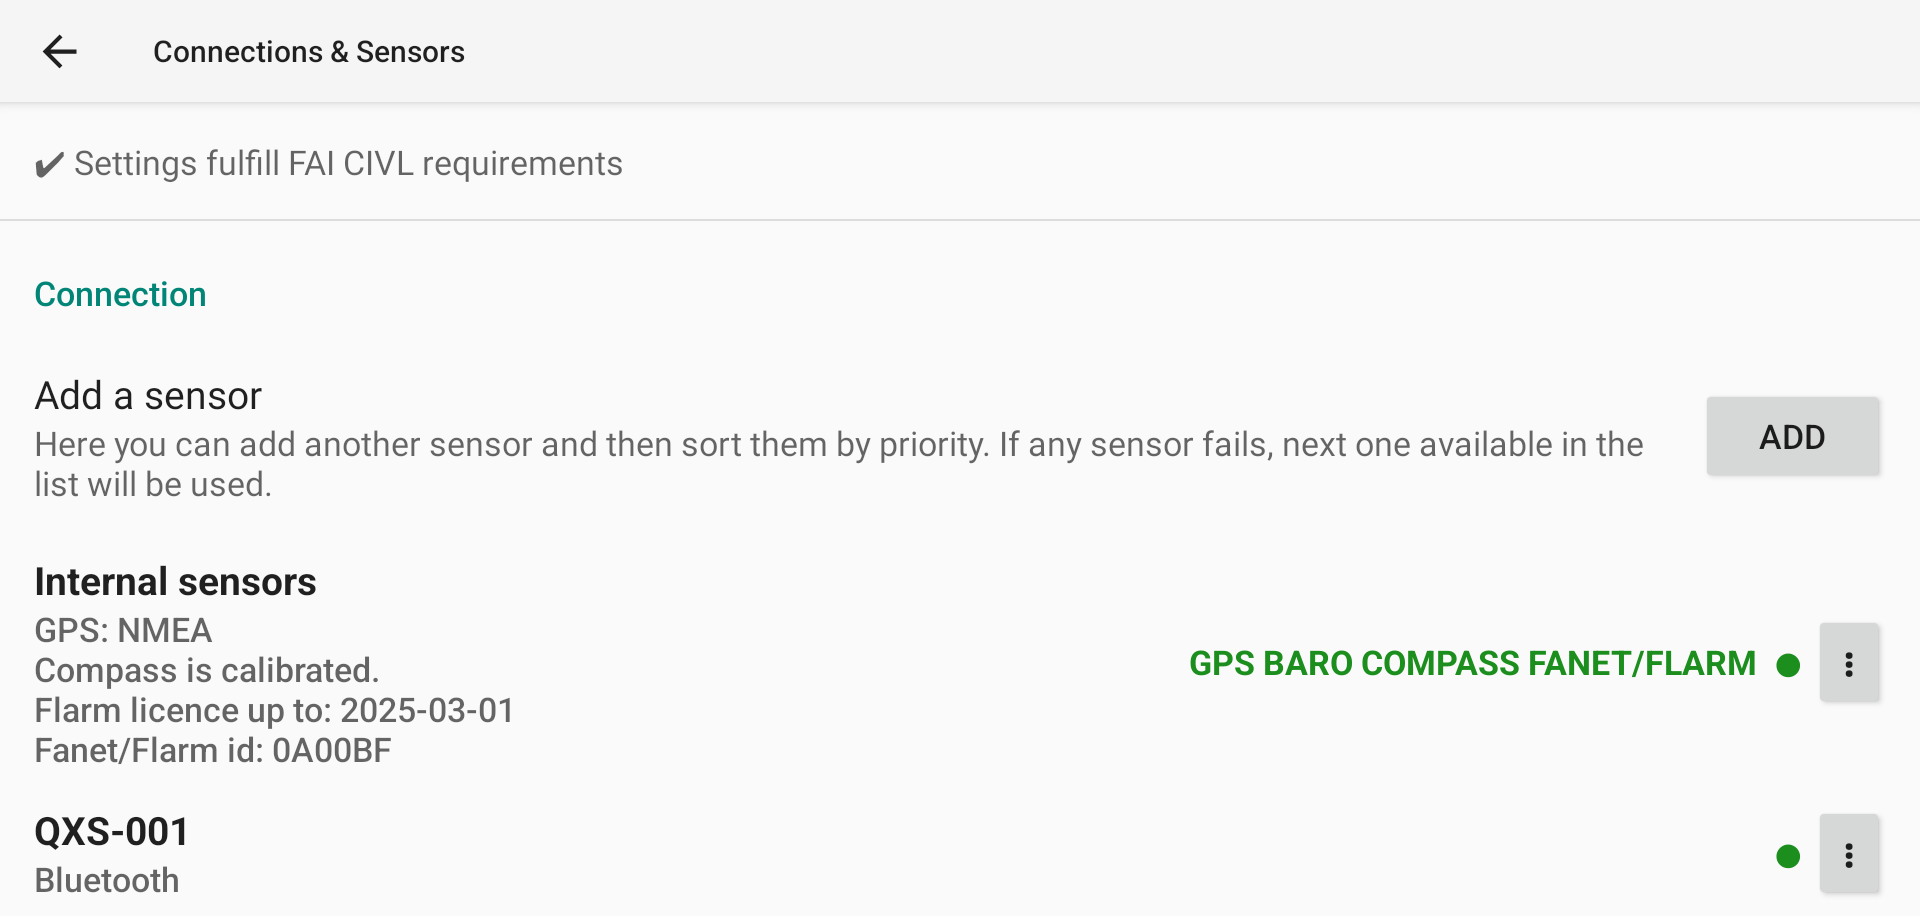Go back using the arrow icon
The height and width of the screenshot is (916, 1920).
point(60,52)
